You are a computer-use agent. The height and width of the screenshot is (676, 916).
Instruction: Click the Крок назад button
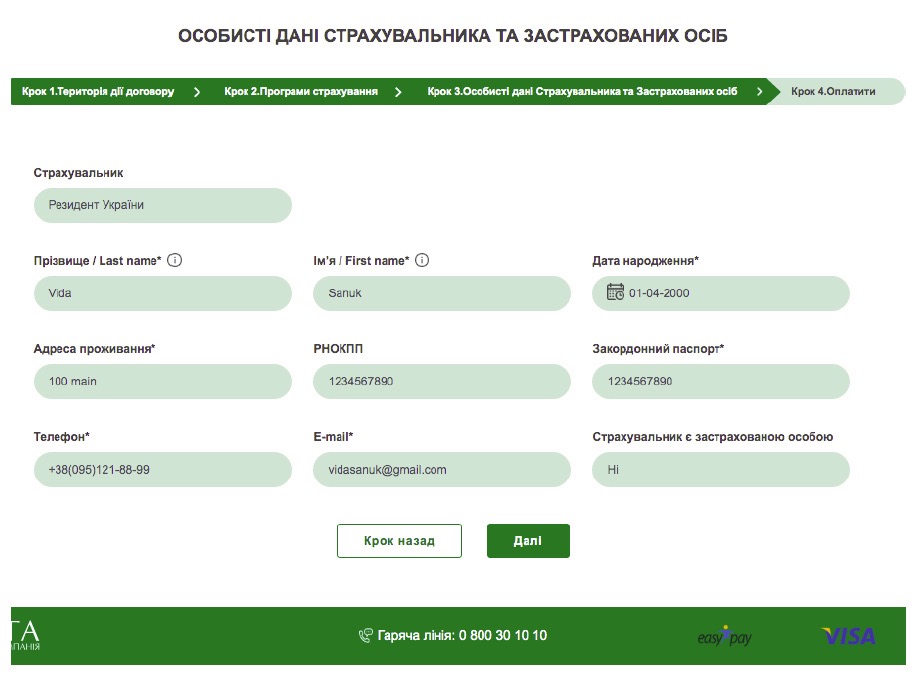coord(399,541)
